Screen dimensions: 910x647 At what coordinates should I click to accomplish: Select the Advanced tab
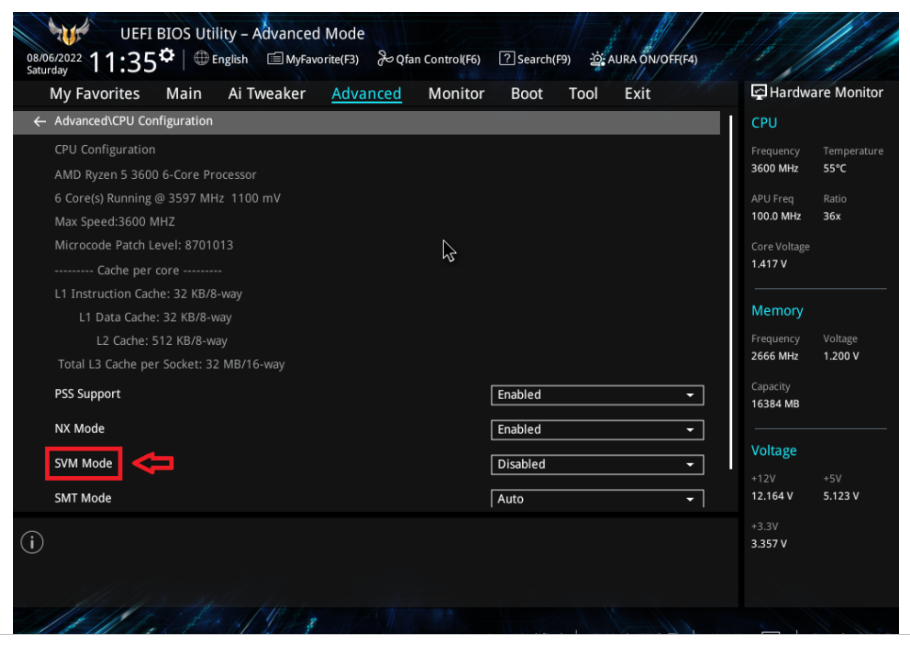[x=366, y=93]
